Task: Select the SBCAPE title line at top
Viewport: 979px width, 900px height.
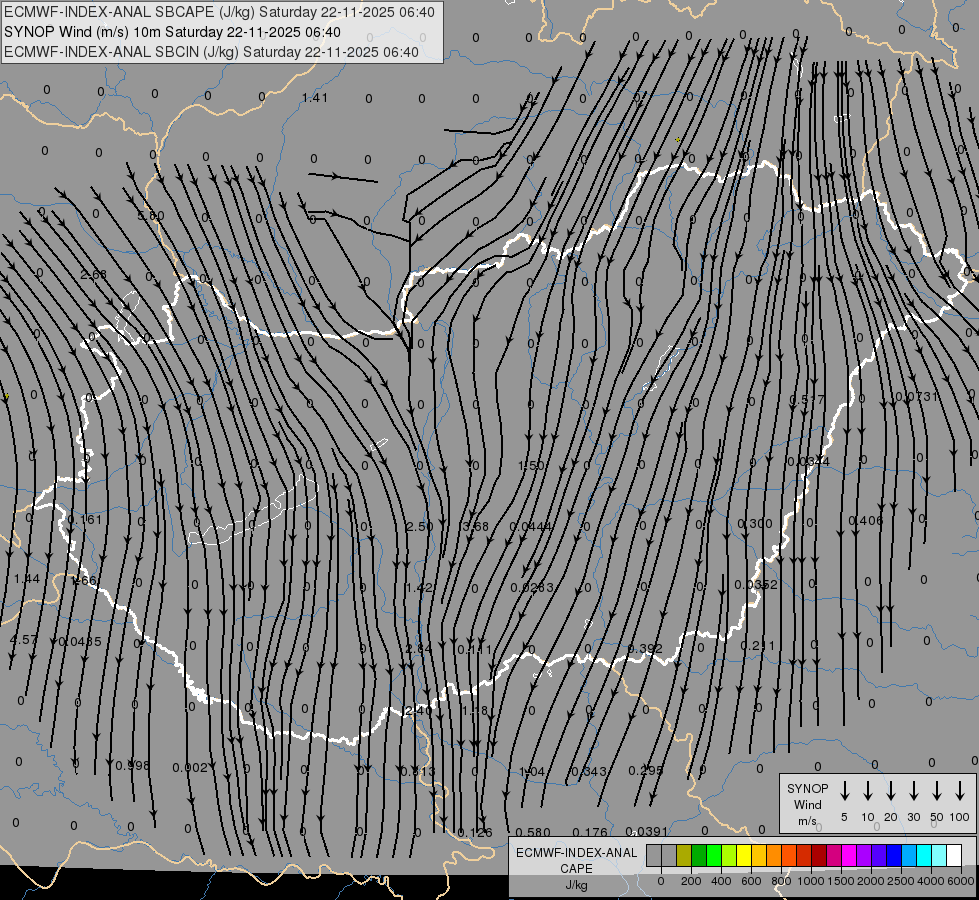Action: (219, 12)
